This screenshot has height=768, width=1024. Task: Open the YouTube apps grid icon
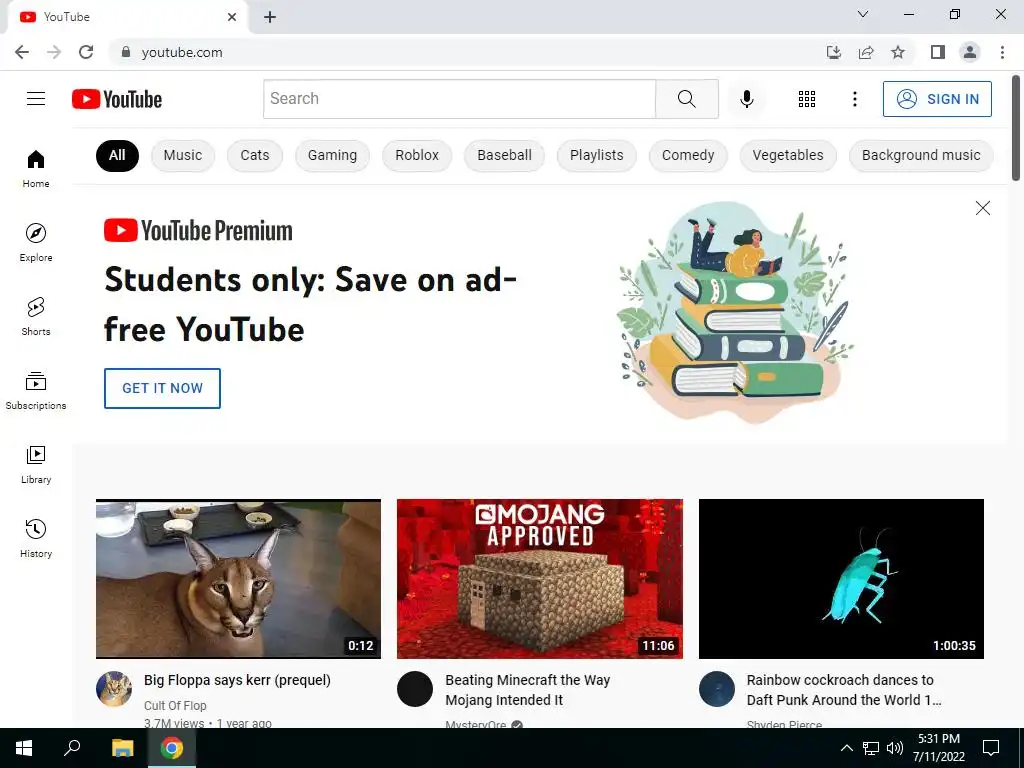click(x=807, y=99)
